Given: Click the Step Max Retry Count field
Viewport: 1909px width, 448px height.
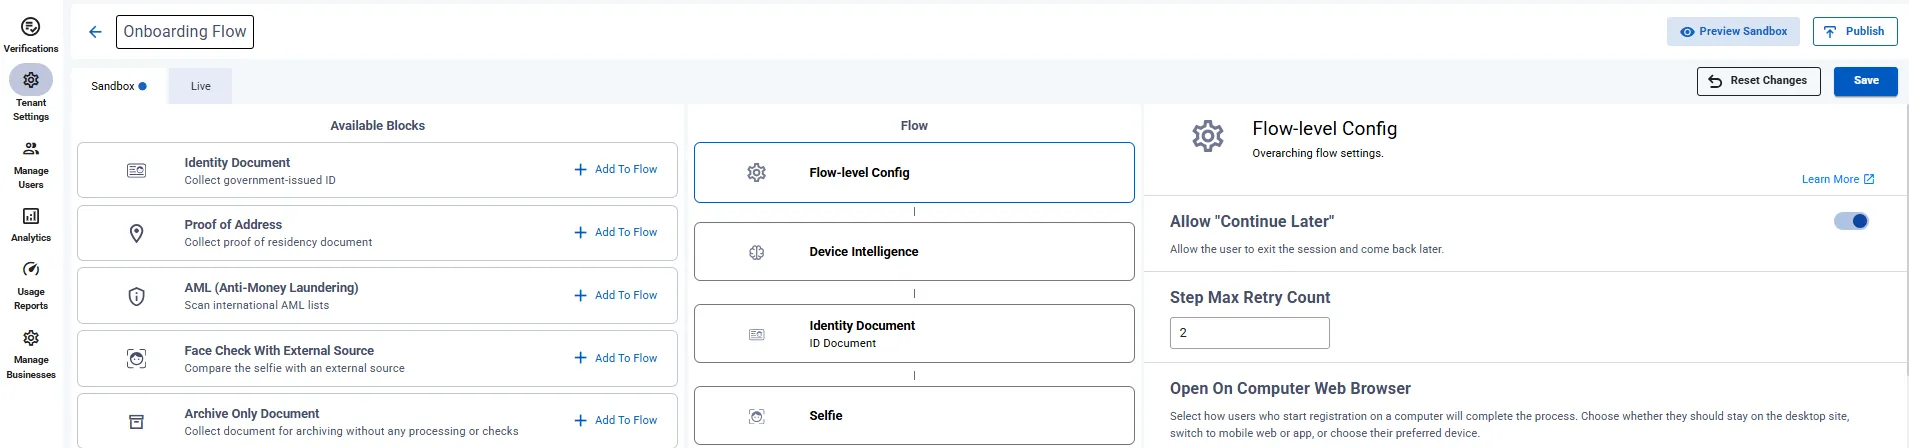Looking at the screenshot, I should 1249,333.
